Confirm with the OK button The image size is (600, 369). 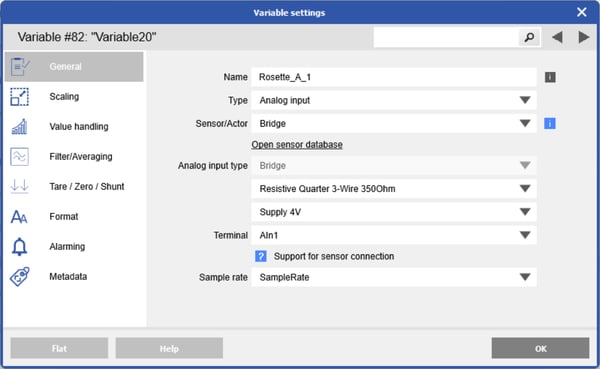point(540,348)
